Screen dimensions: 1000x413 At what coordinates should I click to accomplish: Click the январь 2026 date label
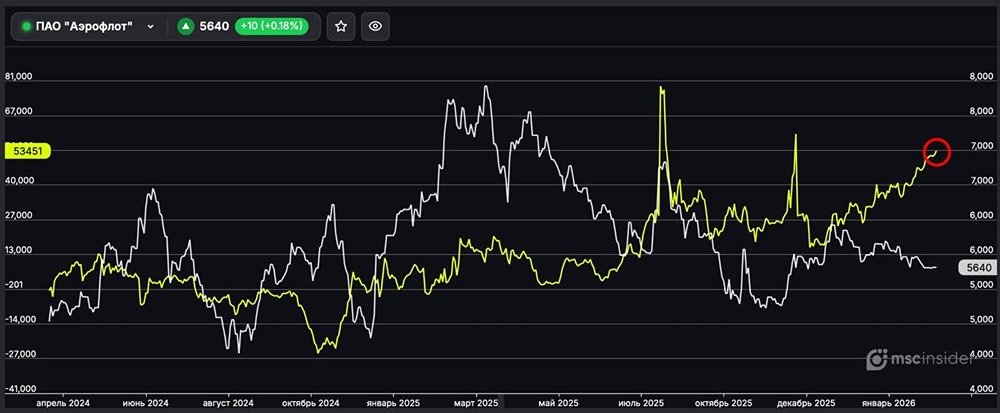pos(889,402)
